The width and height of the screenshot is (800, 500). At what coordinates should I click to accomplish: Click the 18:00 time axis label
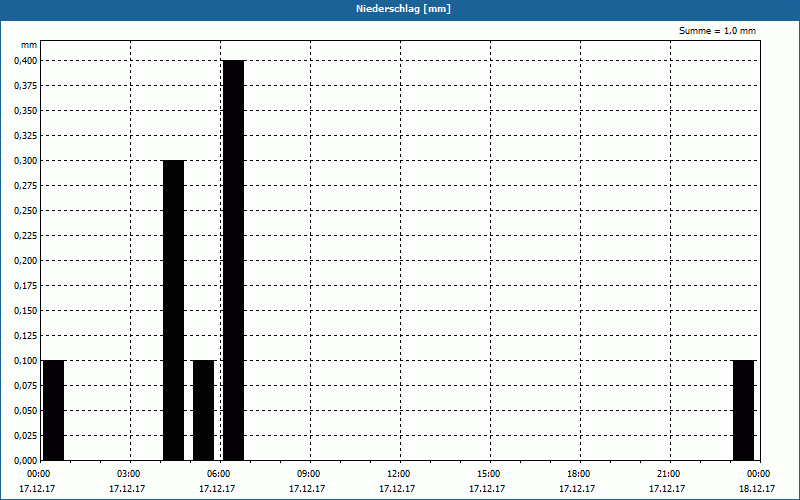click(579, 474)
